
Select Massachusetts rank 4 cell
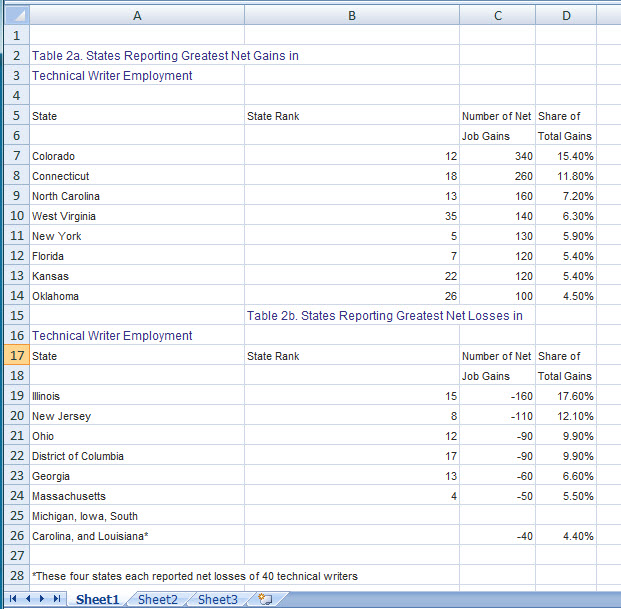352,495
